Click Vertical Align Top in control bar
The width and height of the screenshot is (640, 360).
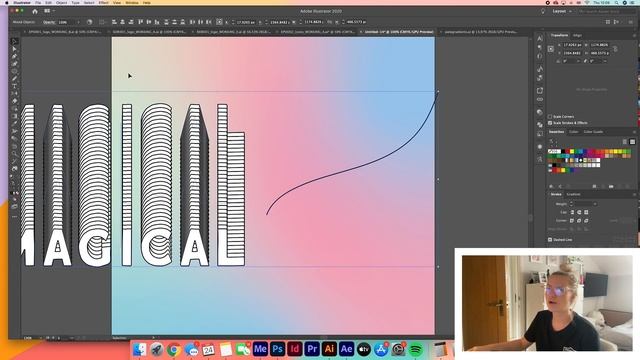coord(140,22)
